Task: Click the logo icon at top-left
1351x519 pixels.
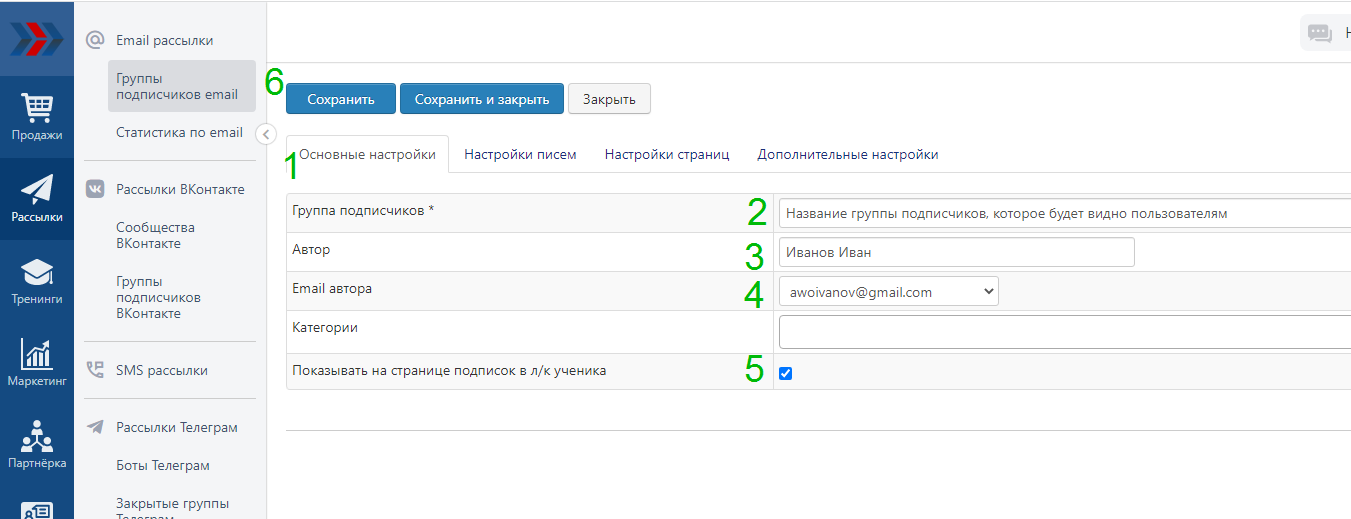Action: point(37,40)
